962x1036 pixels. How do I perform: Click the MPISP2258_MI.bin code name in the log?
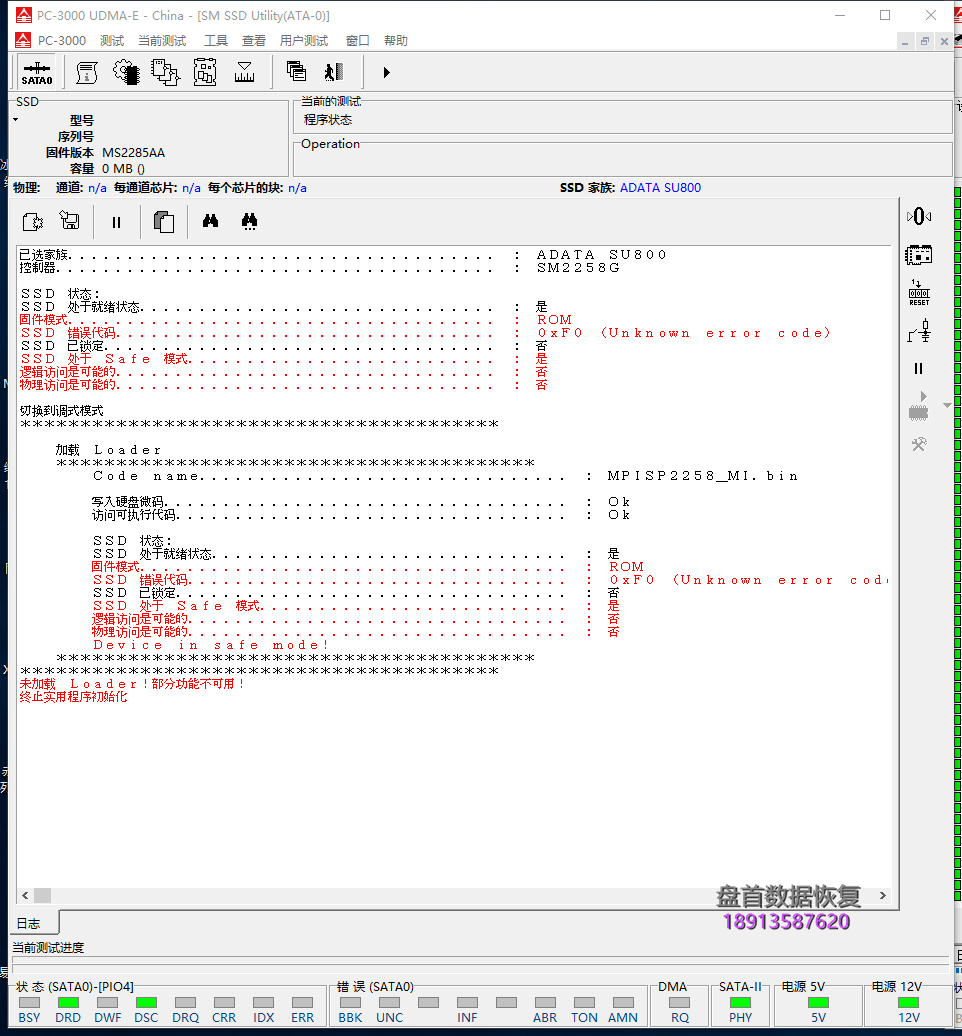[703, 476]
